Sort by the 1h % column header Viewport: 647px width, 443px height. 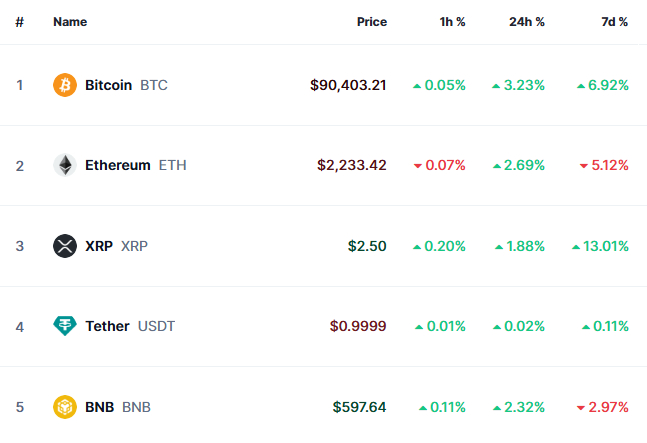point(452,22)
